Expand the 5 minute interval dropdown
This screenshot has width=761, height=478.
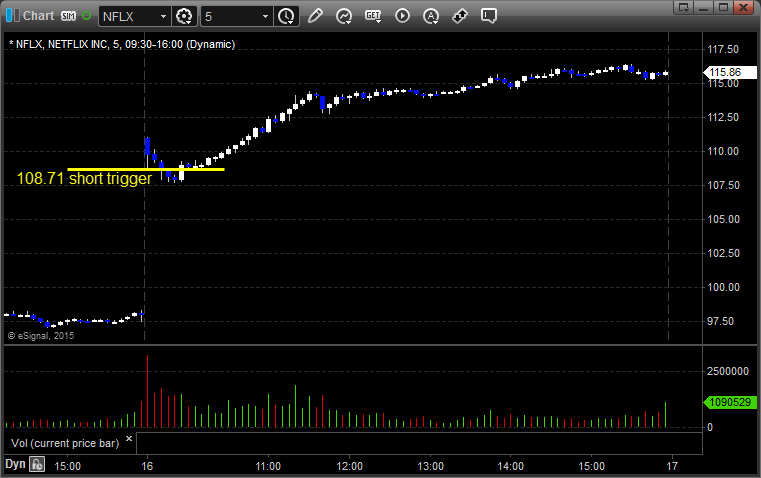pos(265,17)
